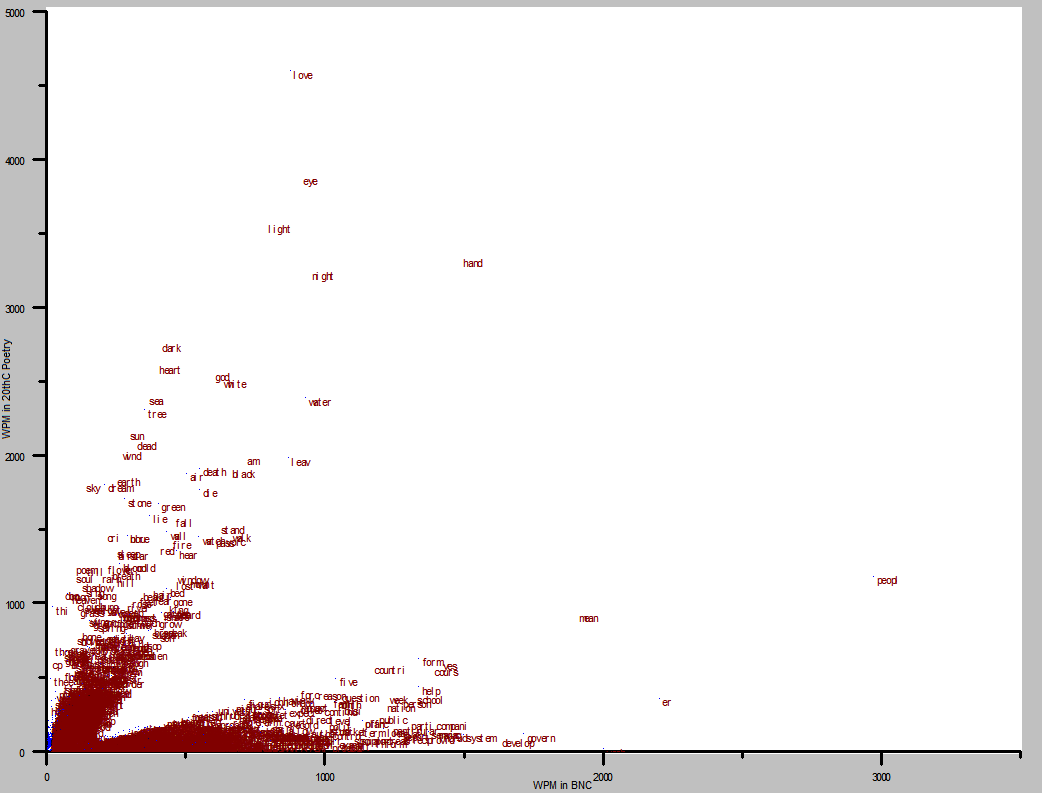1042x793 pixels.
Task: Click the 'night' word in plot
Action: pyautogui.click(x=322, y=277)
